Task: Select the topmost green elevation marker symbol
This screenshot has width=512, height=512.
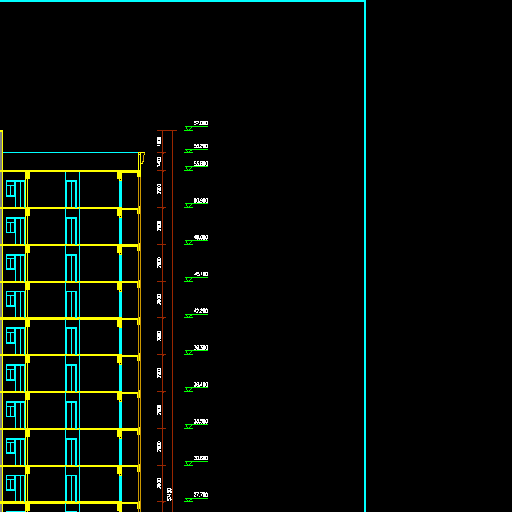Action: (x=189, y=128)
